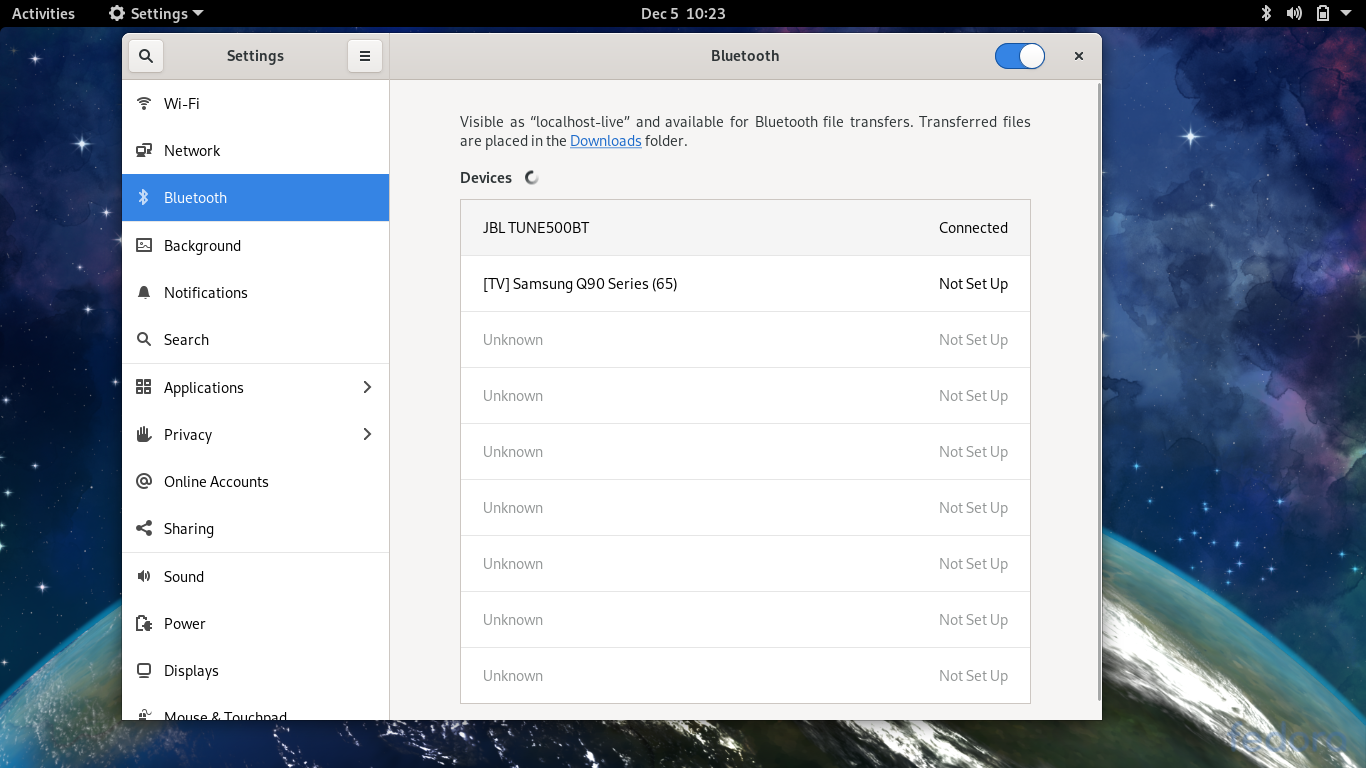Click the Bluetooth indicator in top bar
The height and width of the screenshot is (768, 1366).
click(x=1265, y=13)
